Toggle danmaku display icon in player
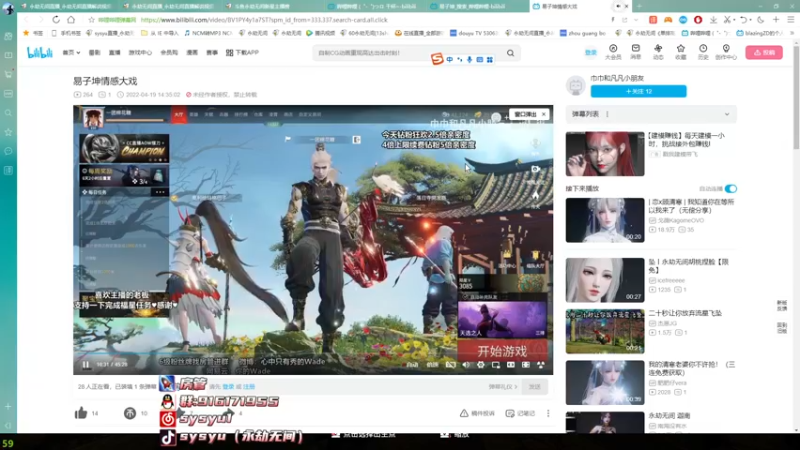Image resolution: width=800 pixels, height=450 pixels. [x=451, y=364]
